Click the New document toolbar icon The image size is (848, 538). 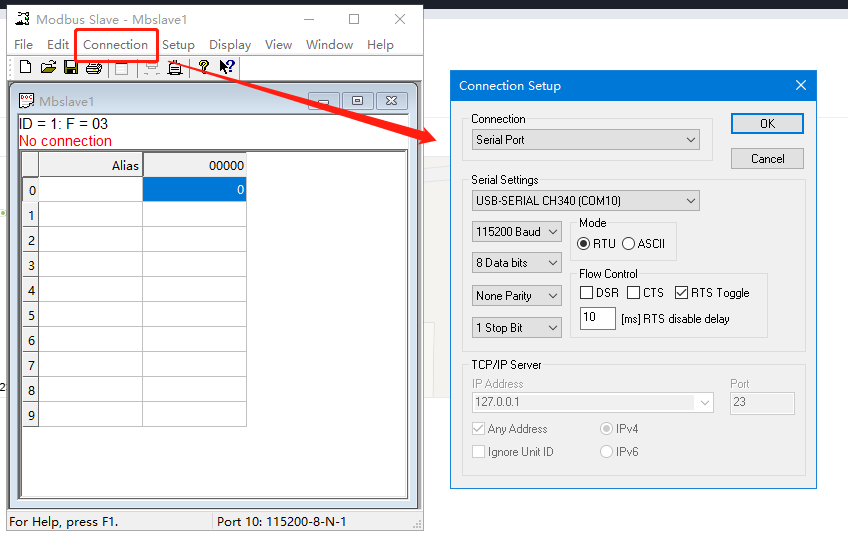(26, 67)
